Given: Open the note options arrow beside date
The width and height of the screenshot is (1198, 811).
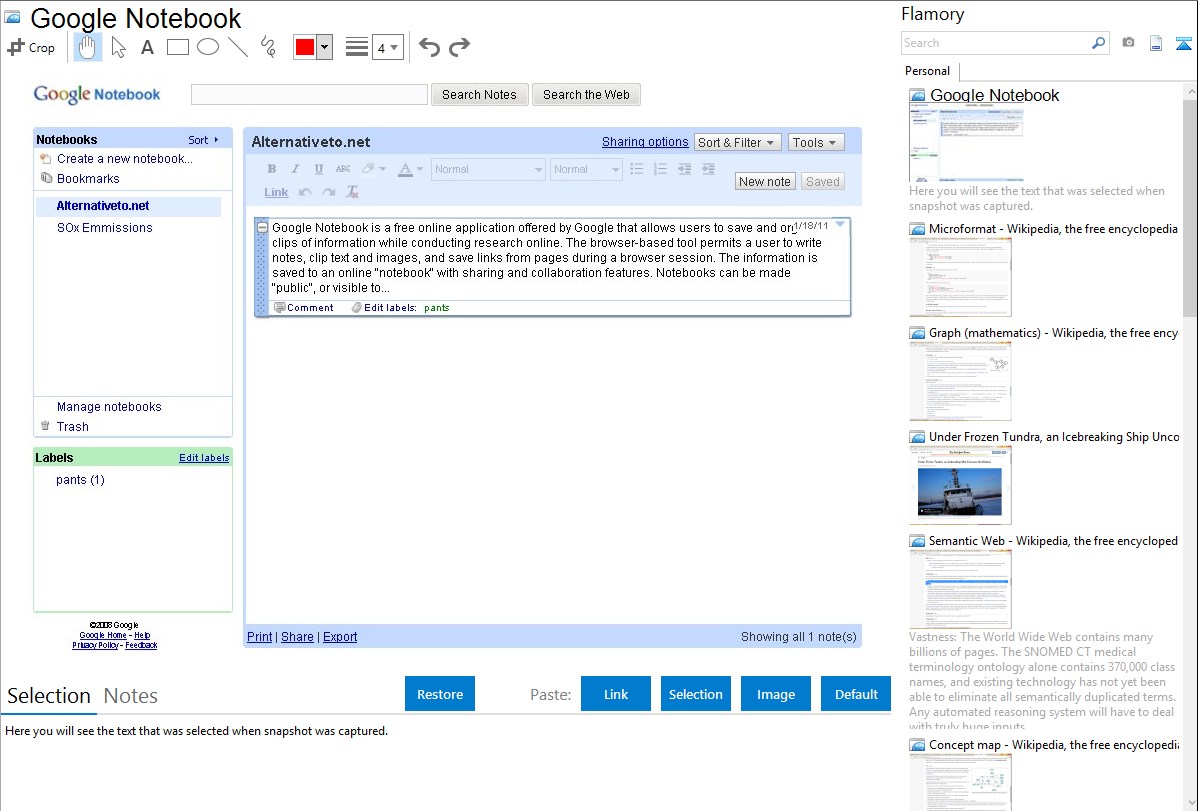Looking at the screenshot, I should 840,225.
